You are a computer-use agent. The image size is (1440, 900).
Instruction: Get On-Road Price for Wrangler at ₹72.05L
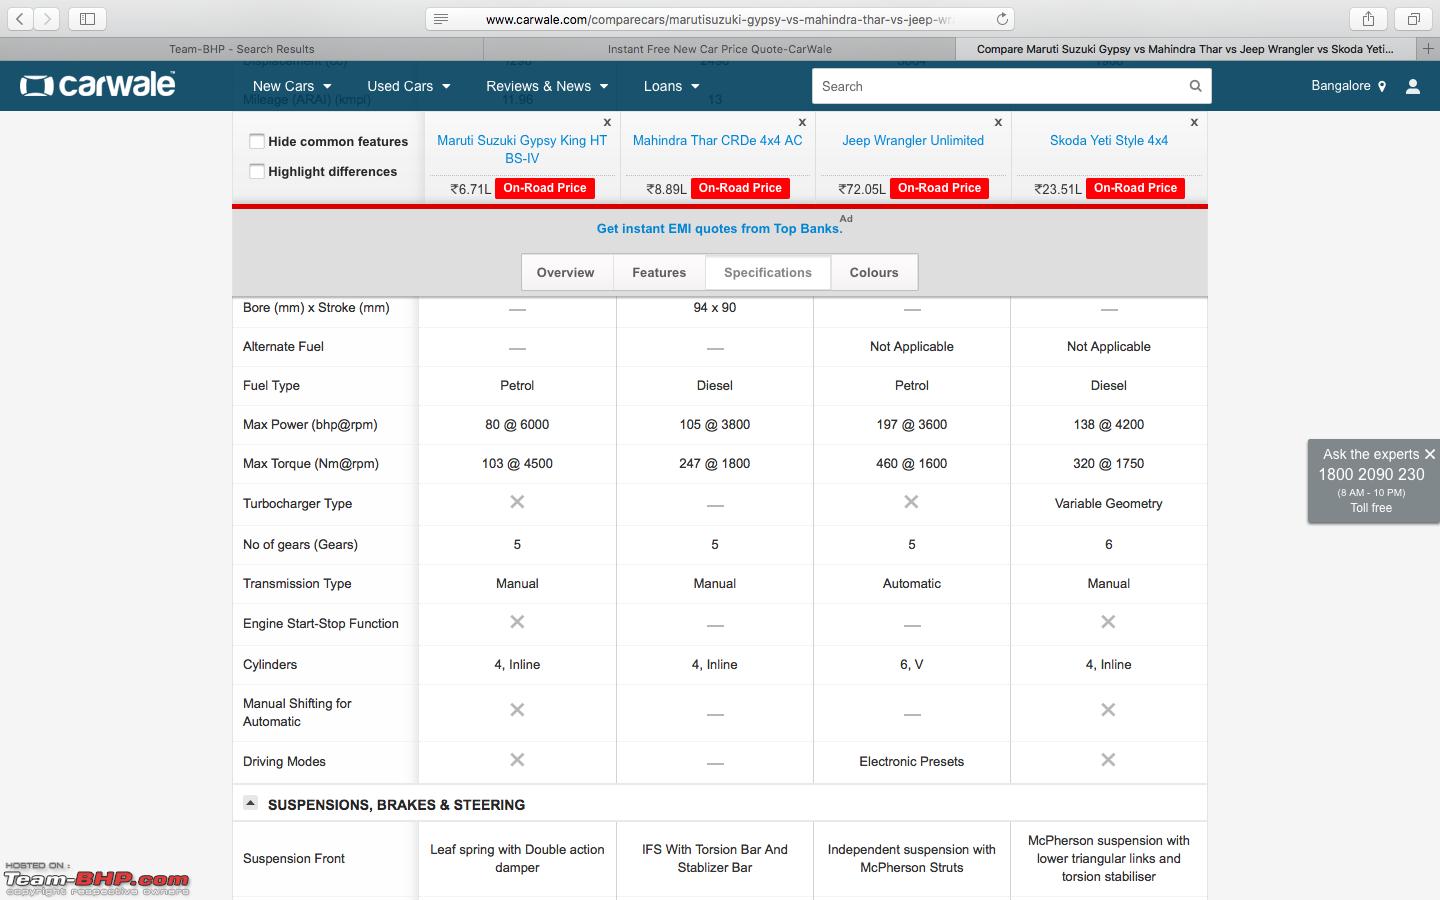pos(939,188)
